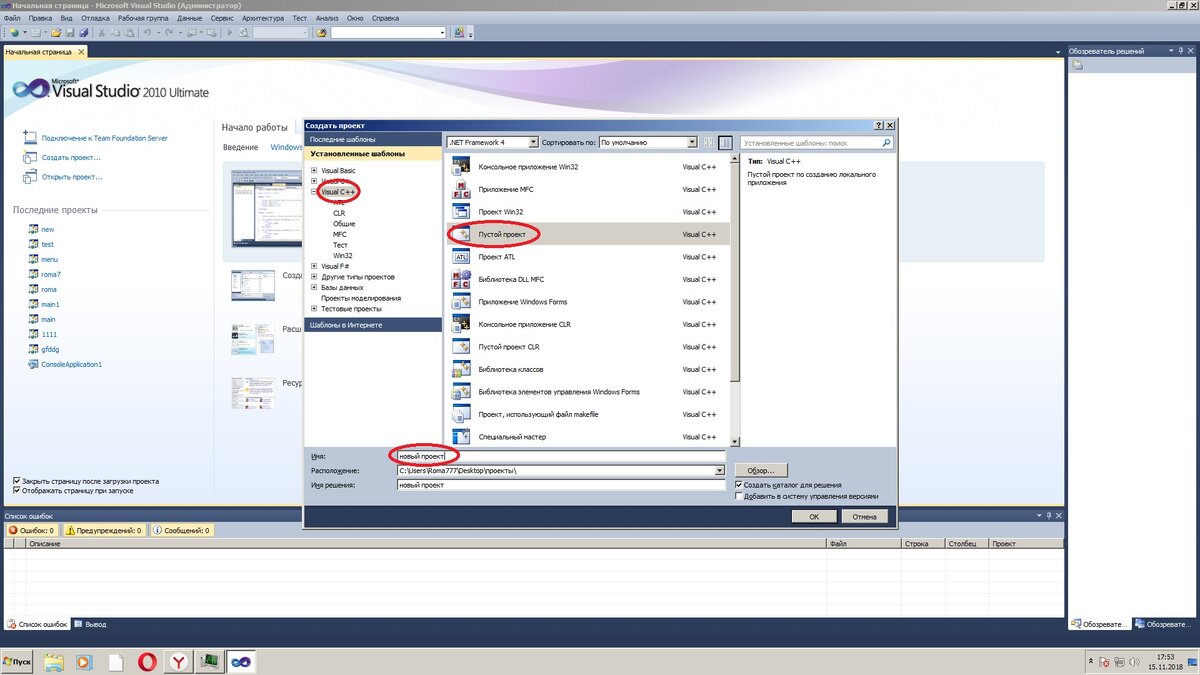Click the OK button

click(814, 517)
